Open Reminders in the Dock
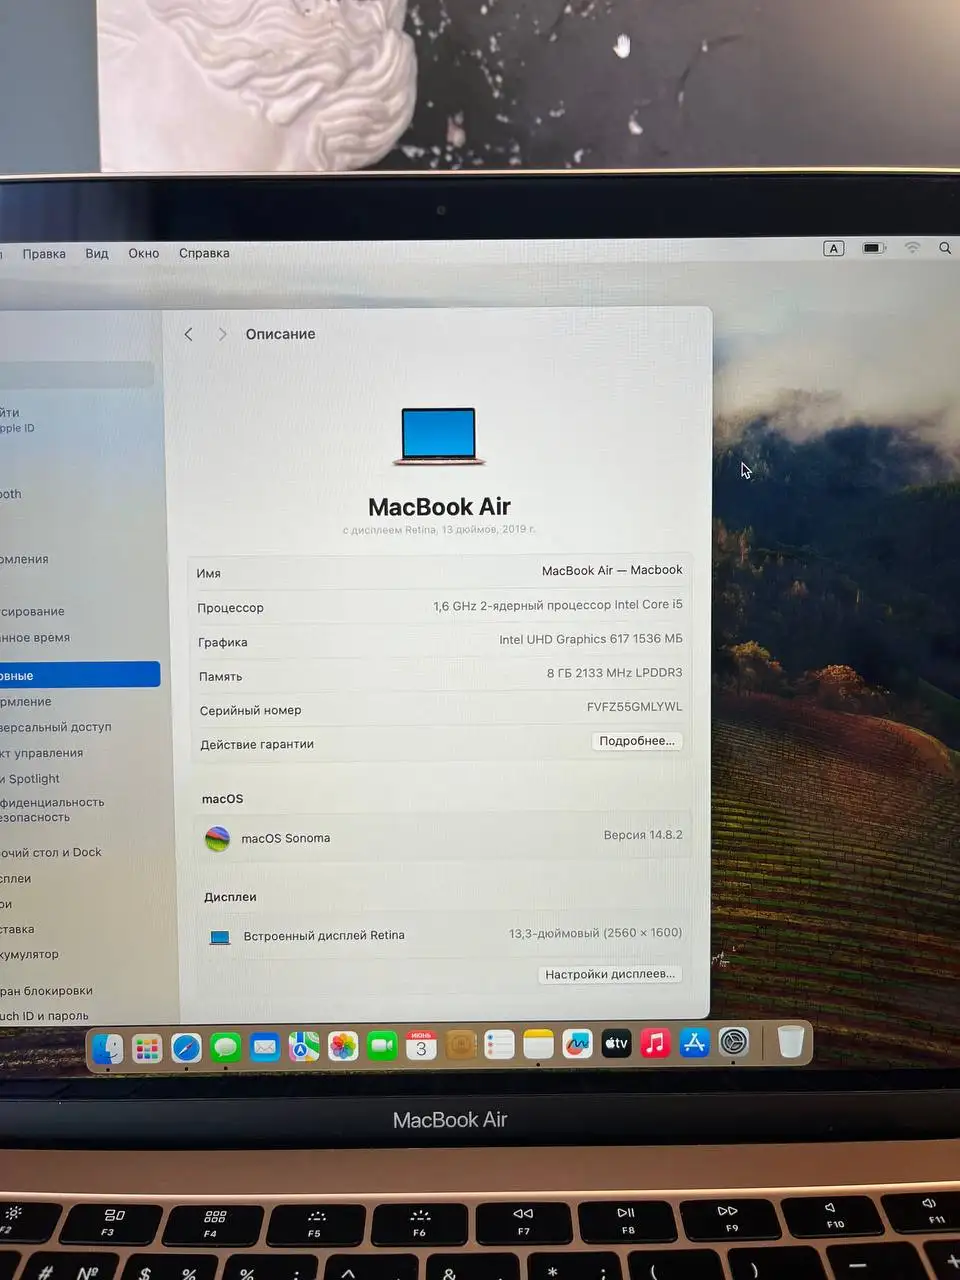960x1280 pixels. [x=499, y=1046]
